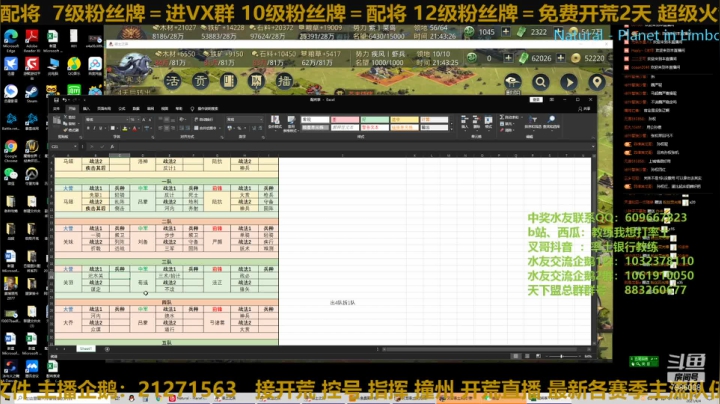
Task: Switch to the Excel 页面布局 ribbon tab
Action: click(104, 109)
